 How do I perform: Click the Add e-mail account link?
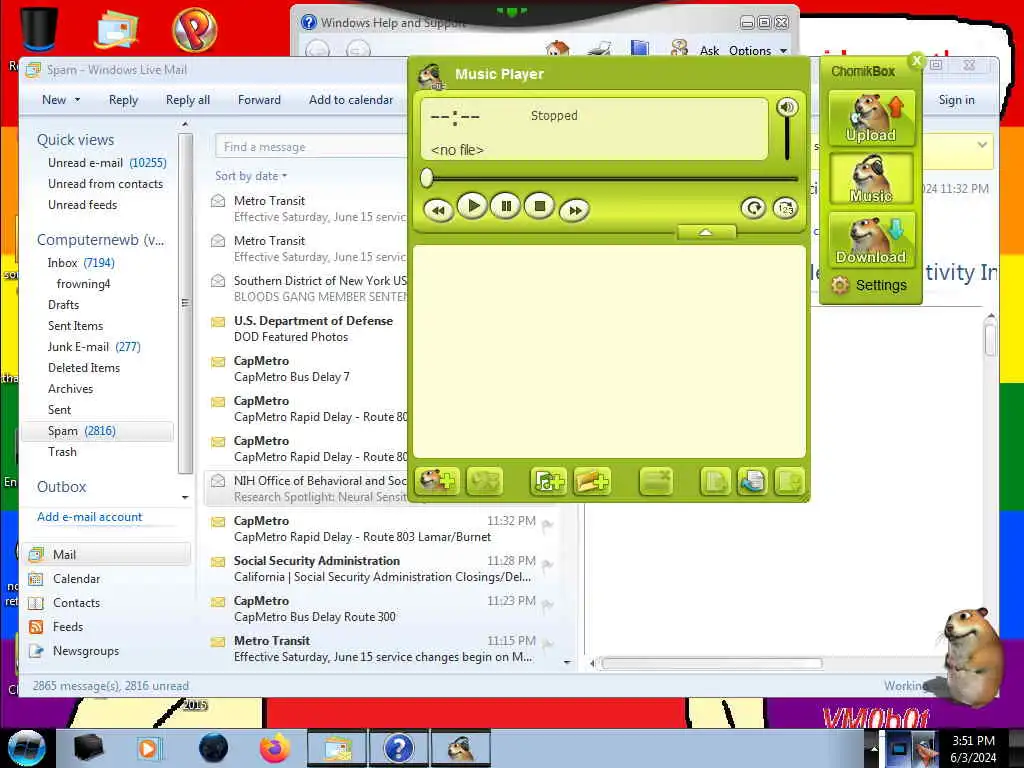pos(89,517)
